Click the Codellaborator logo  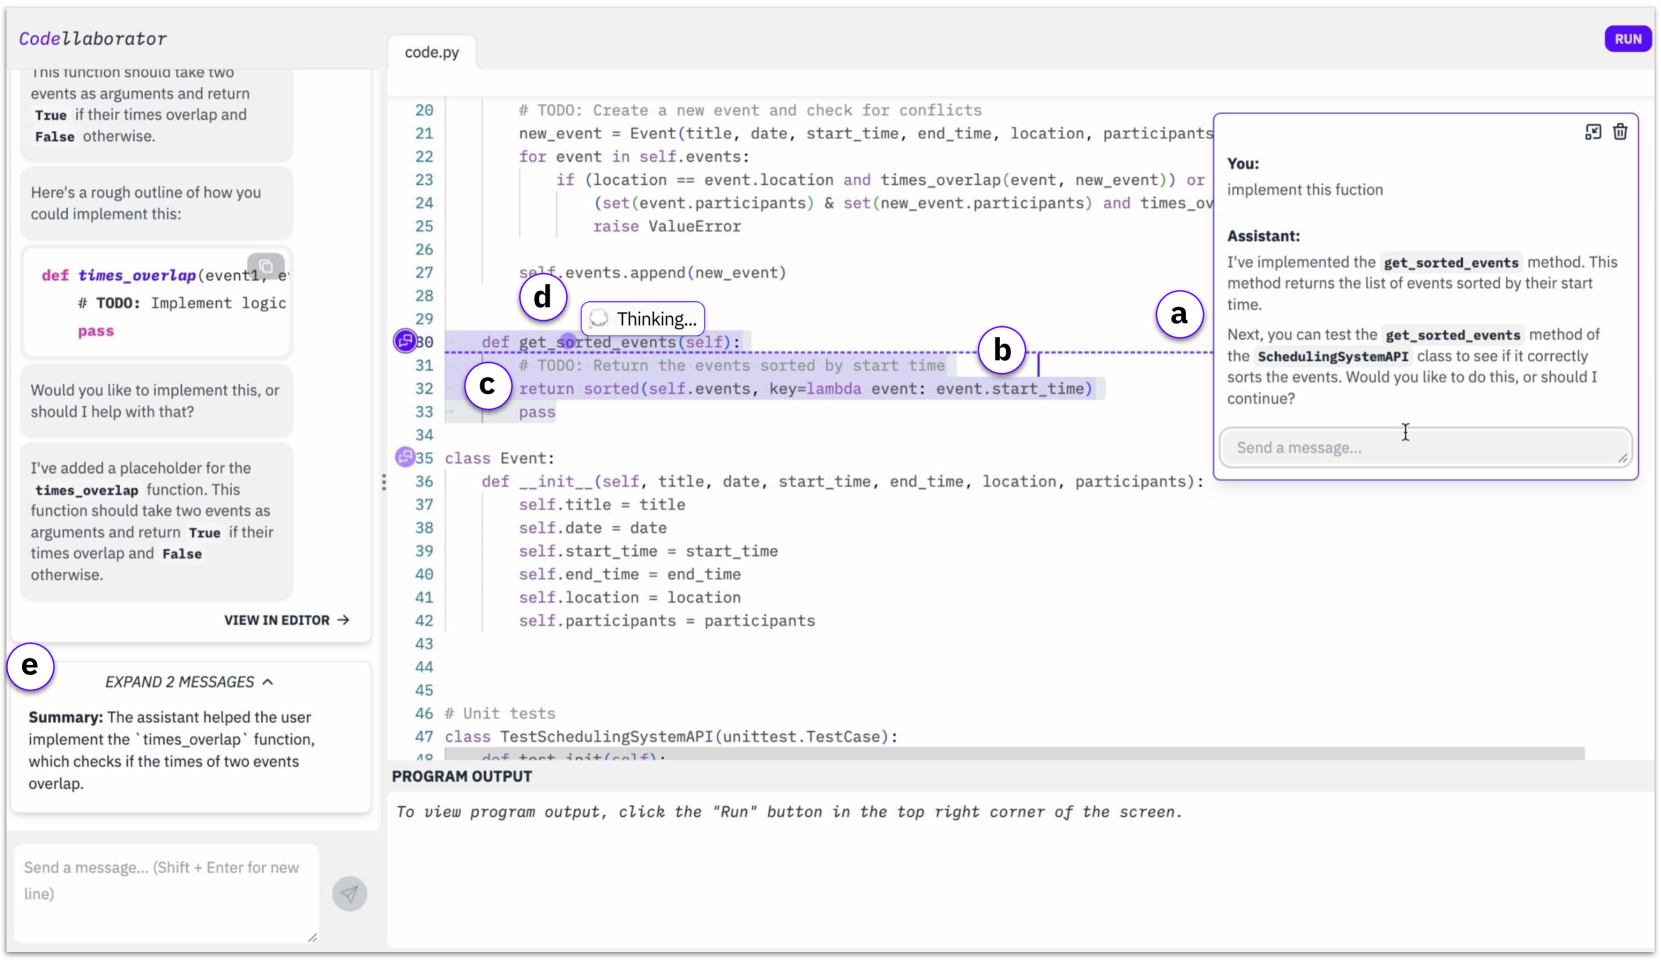(93, 39)
